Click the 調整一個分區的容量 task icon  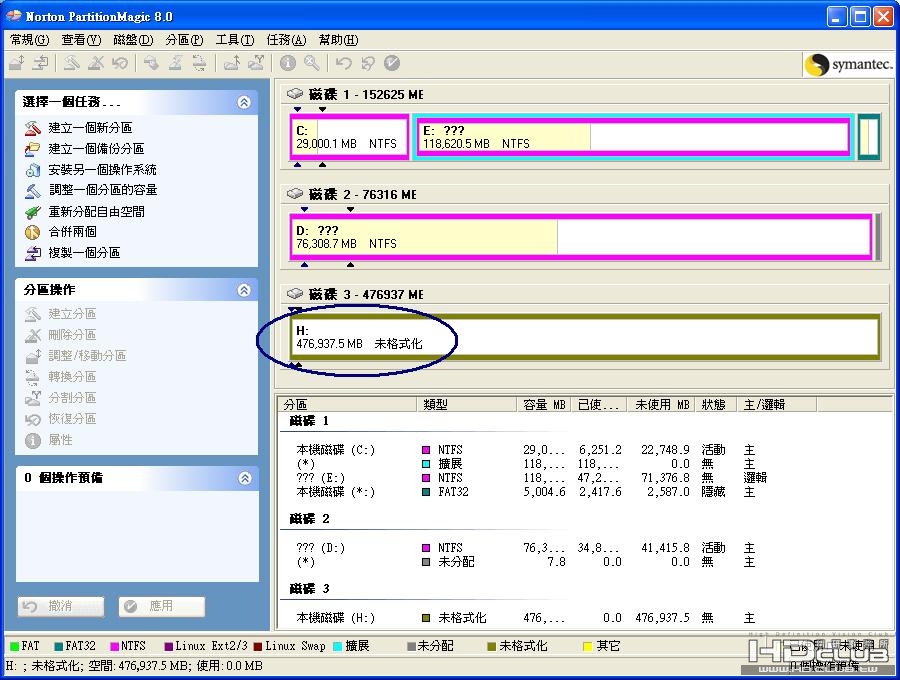point(33,190)
